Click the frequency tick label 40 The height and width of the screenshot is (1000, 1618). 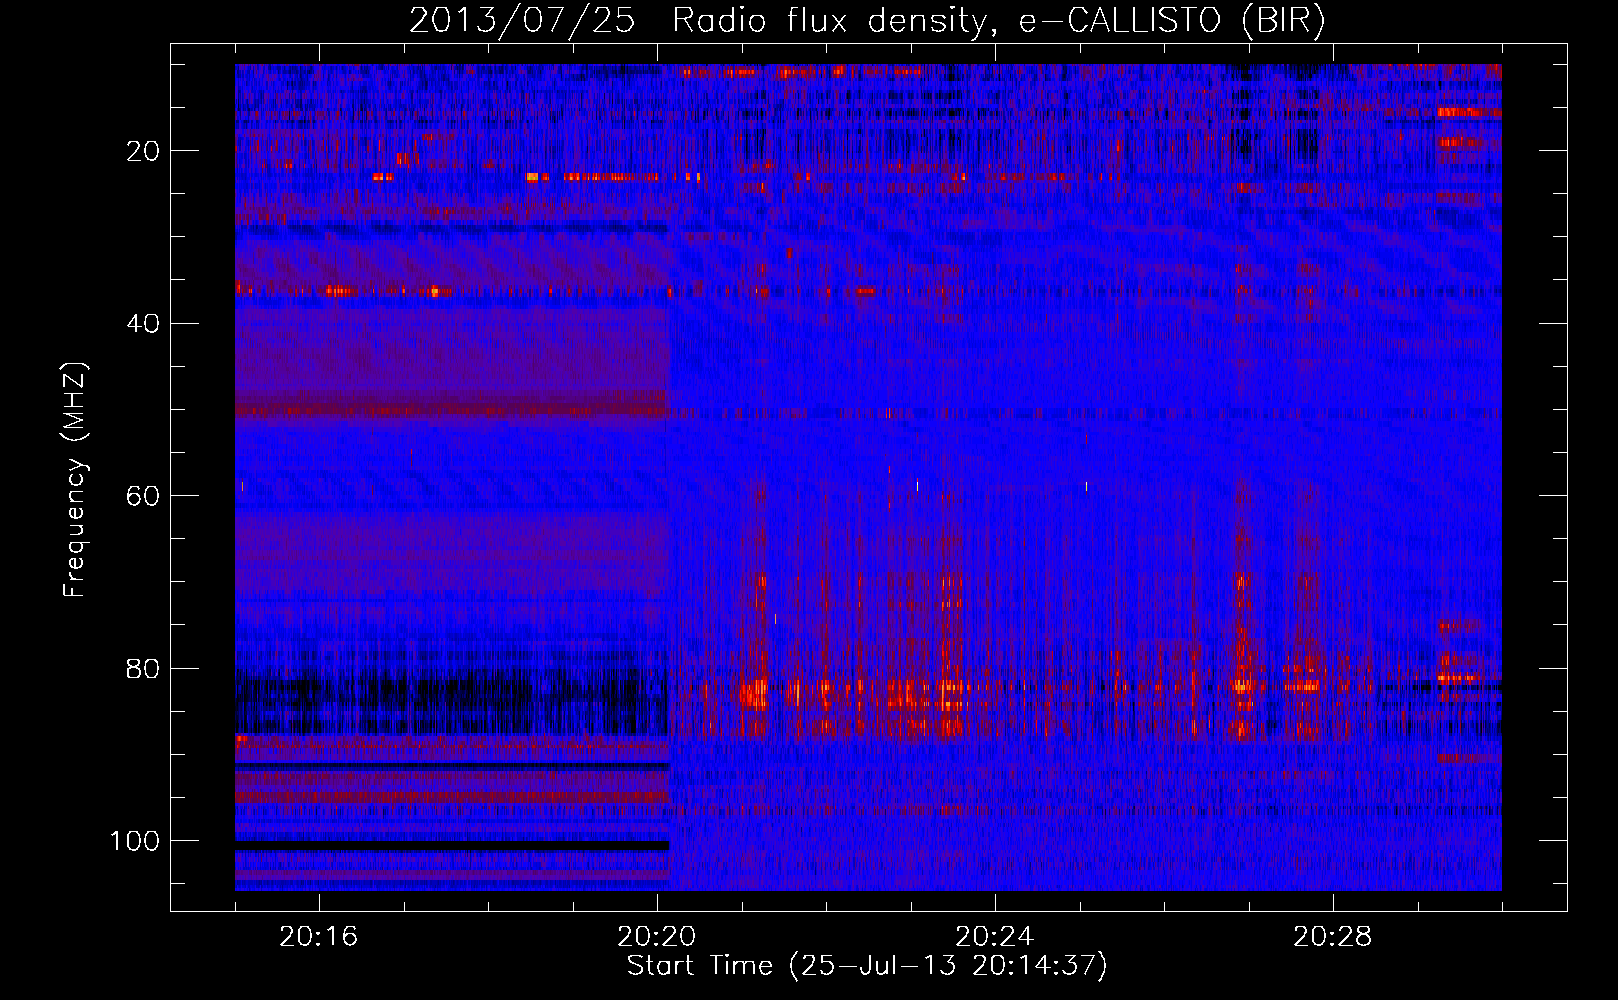[x=143, y=324]
